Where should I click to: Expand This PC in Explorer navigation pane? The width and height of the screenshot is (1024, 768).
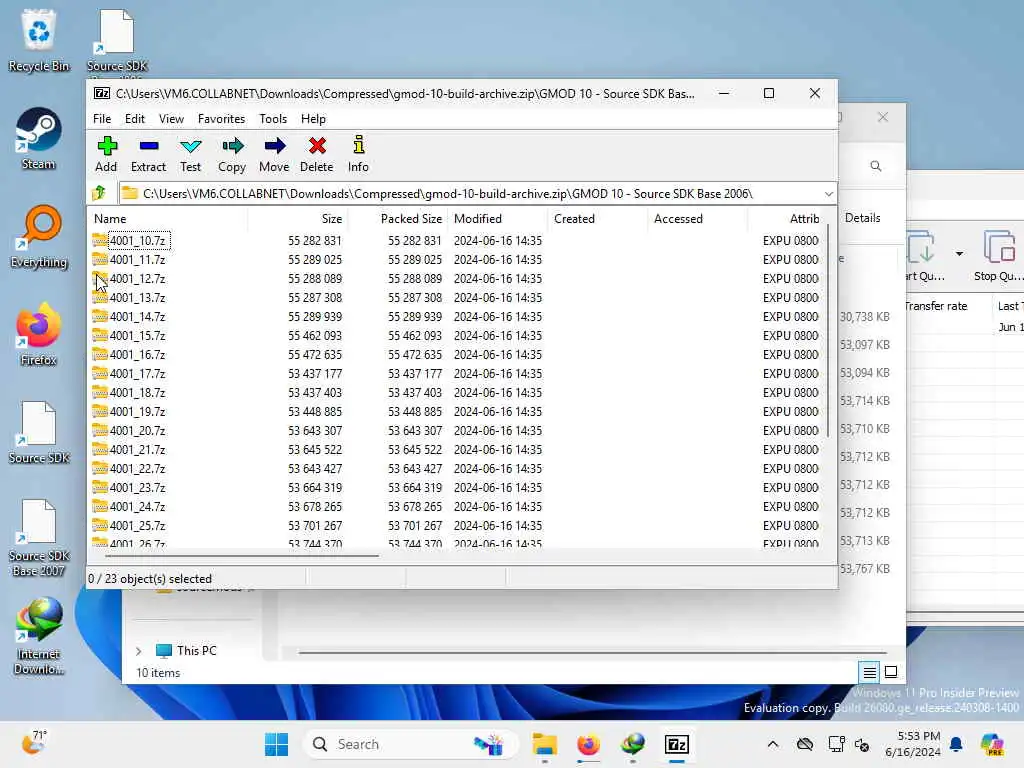[138, 650]
